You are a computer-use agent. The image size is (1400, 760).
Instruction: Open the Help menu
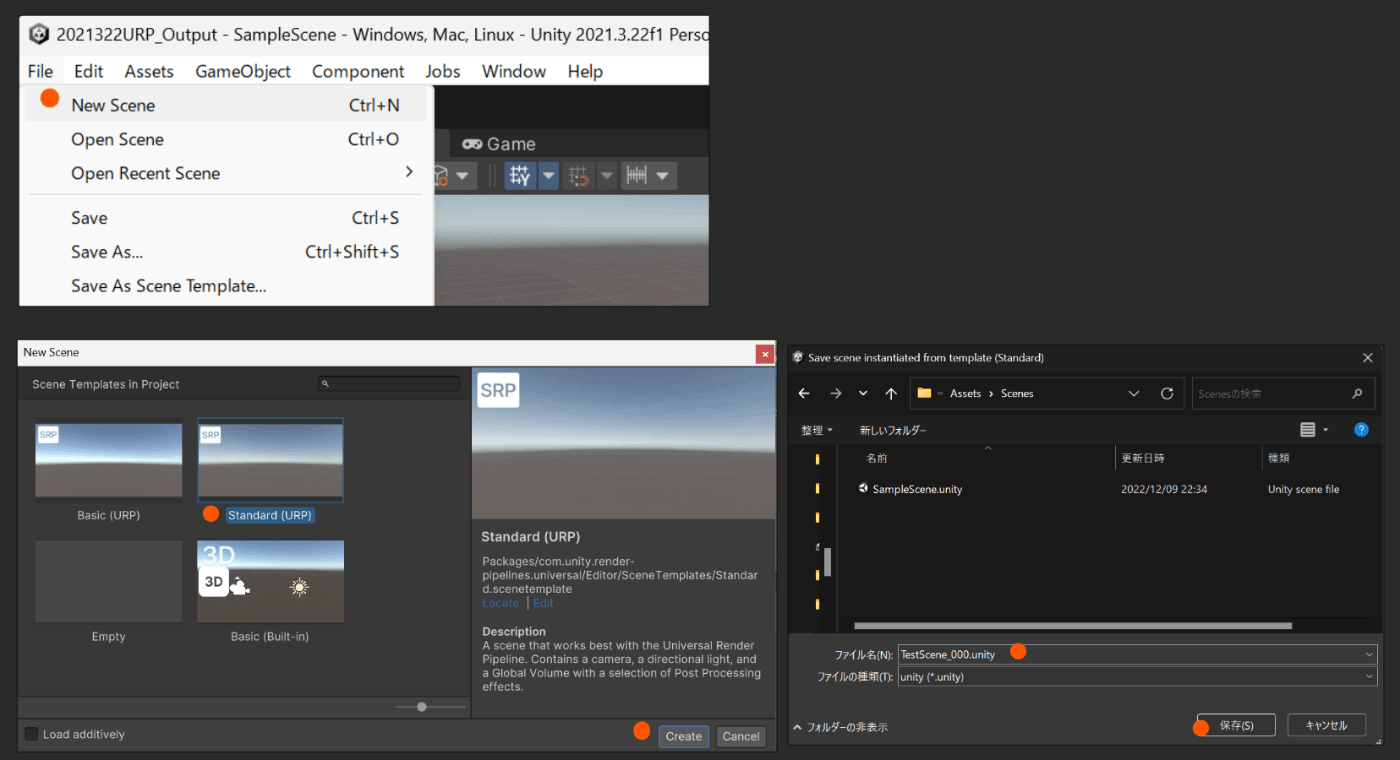click(x=585, y=71)
